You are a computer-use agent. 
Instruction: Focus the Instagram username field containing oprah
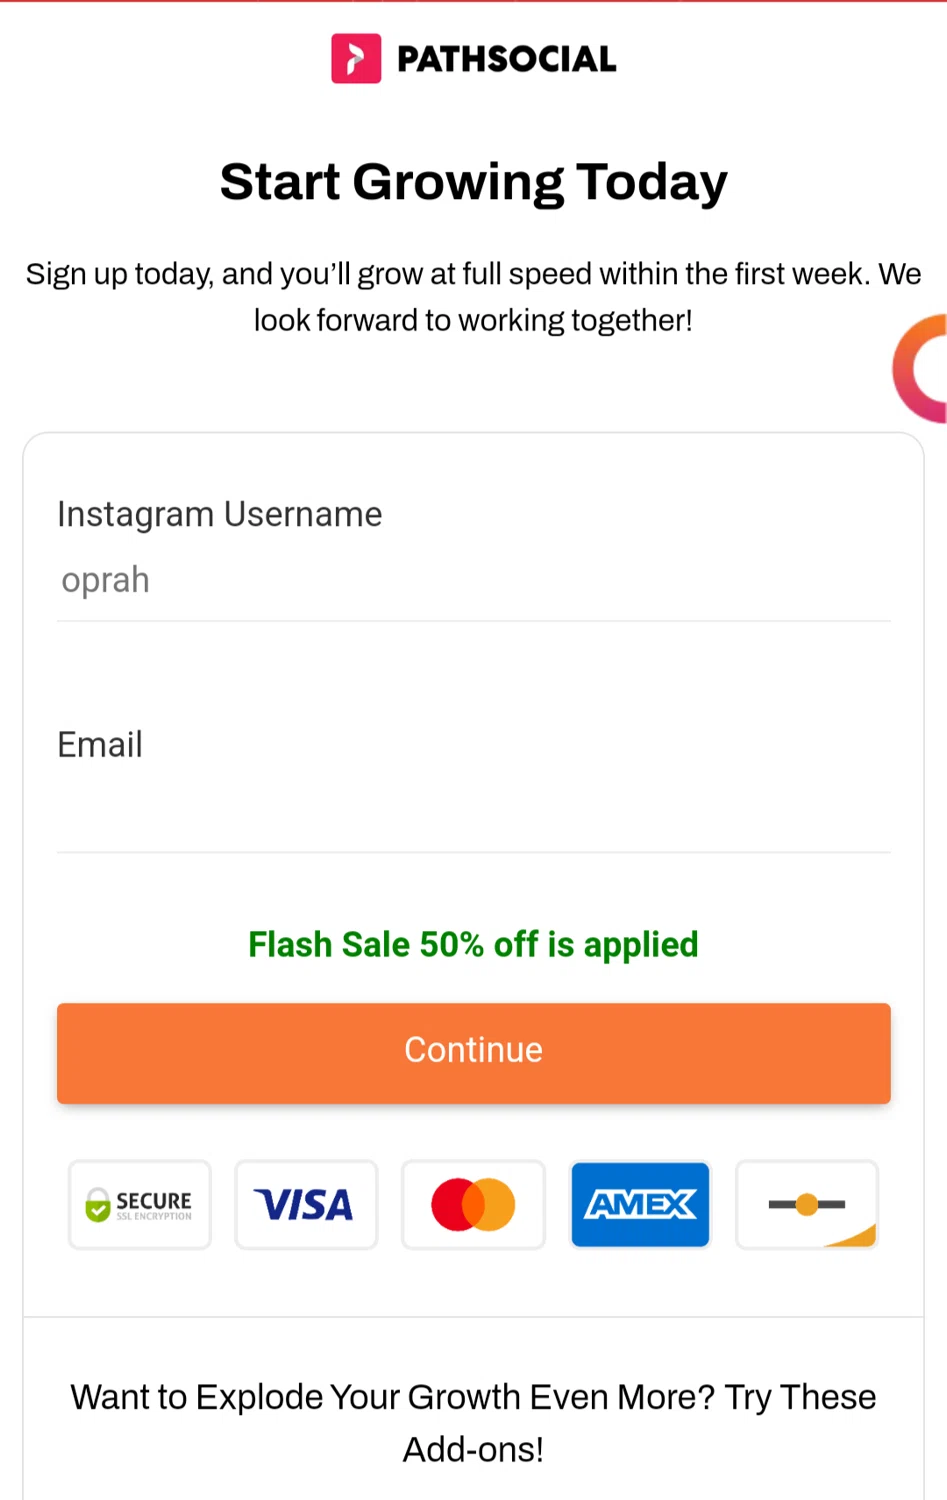pos(473,581)
